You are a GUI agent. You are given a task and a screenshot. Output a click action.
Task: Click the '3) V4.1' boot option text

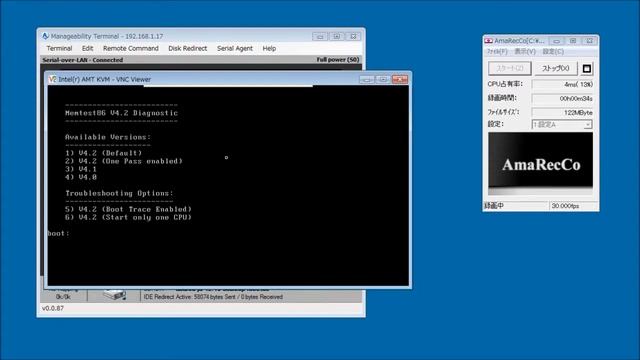81,169
